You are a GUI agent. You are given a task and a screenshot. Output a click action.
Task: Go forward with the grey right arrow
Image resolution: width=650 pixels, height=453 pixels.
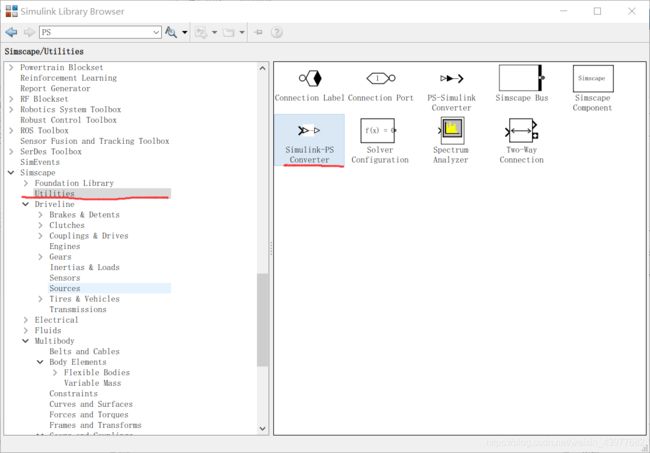(29, 32)
